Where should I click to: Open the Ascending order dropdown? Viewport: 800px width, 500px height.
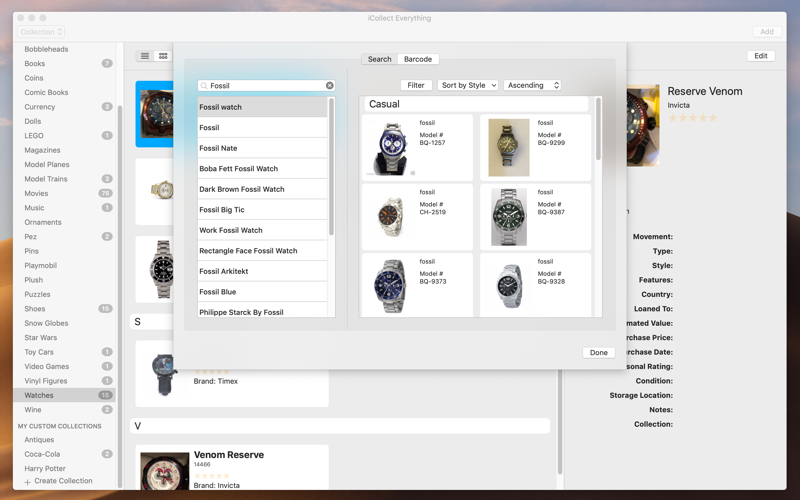click(x=532, y=85)
